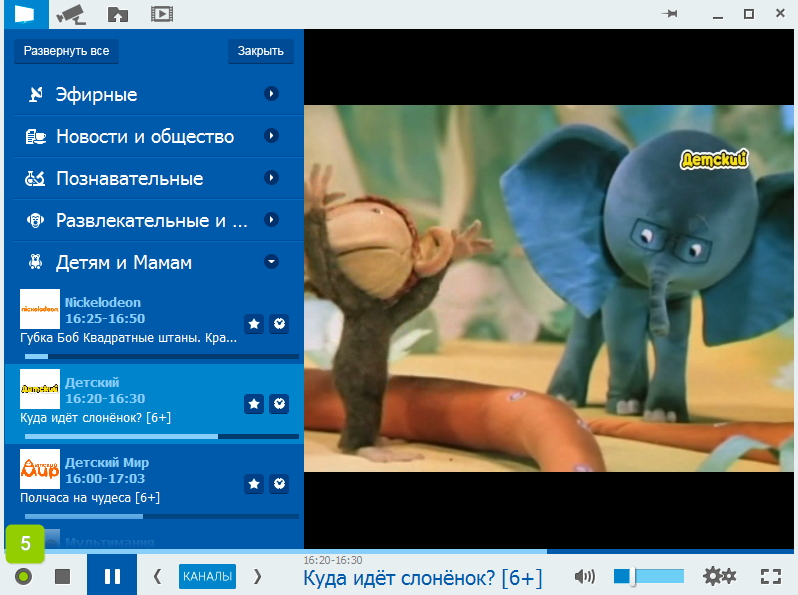The height and width of the screenshot is (595, 798).
Task: Click the Закрыть button
Action: point(261,51)
